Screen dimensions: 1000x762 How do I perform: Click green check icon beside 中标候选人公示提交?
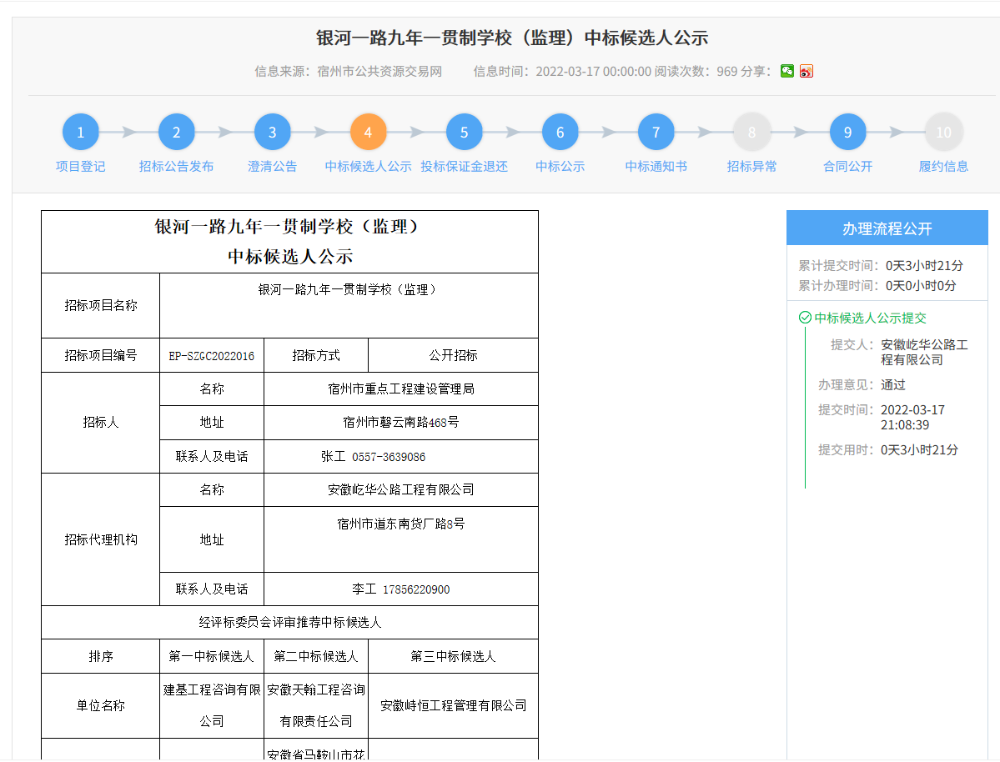coord(805,318)
